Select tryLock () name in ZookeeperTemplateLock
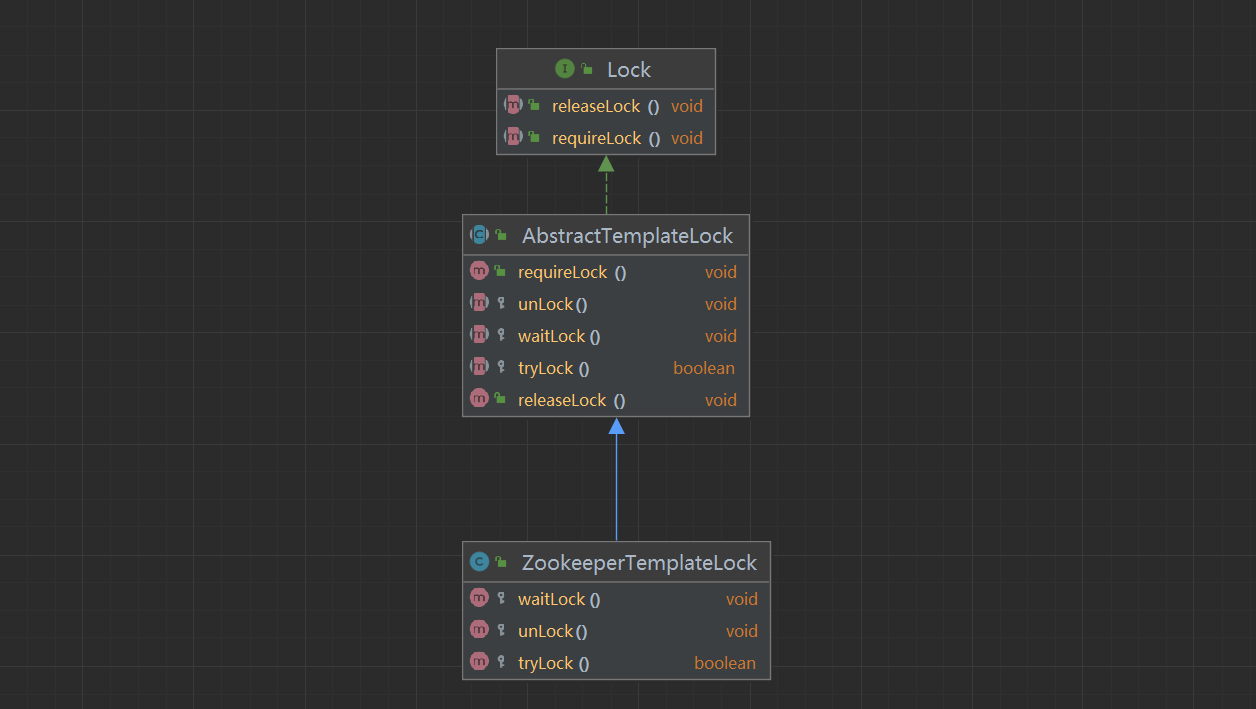 tap(554, 663)
